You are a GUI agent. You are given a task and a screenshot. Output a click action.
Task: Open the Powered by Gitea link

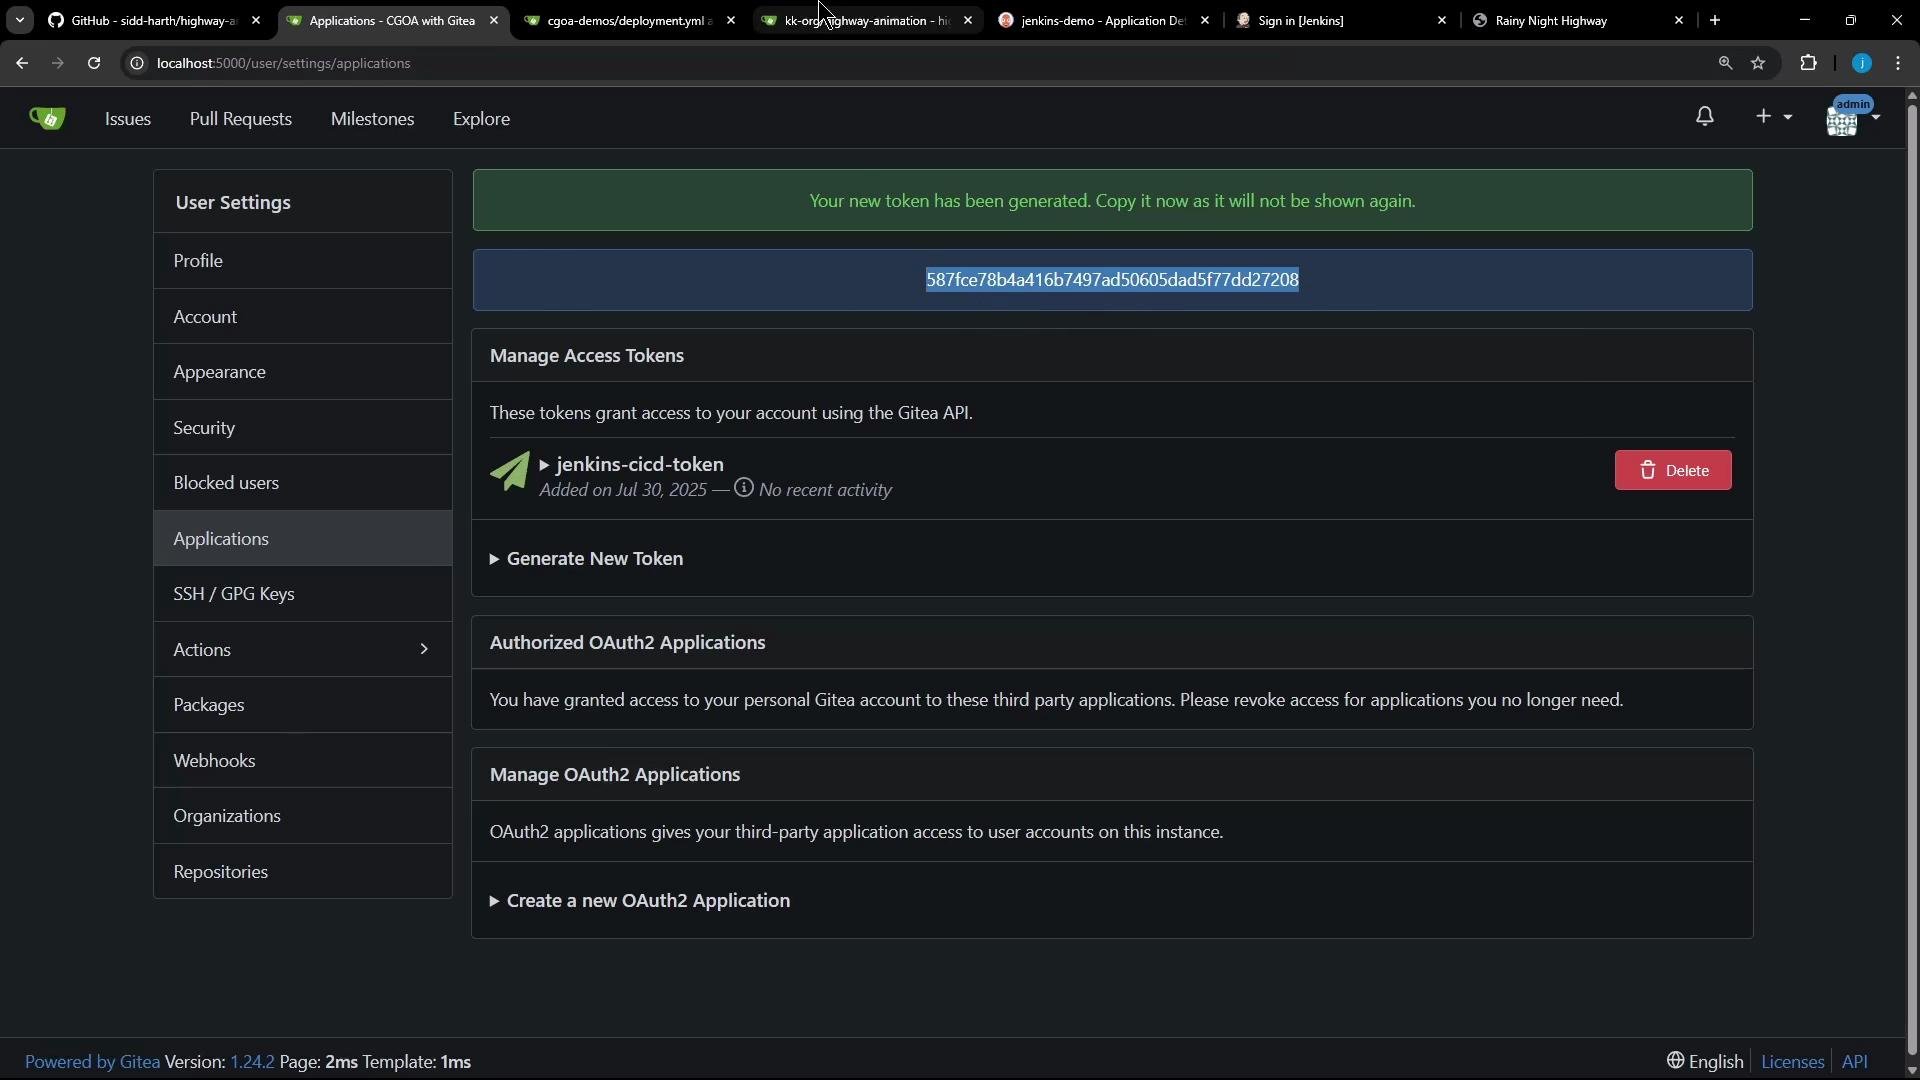pyautogui.click(x=92, y=1062)
